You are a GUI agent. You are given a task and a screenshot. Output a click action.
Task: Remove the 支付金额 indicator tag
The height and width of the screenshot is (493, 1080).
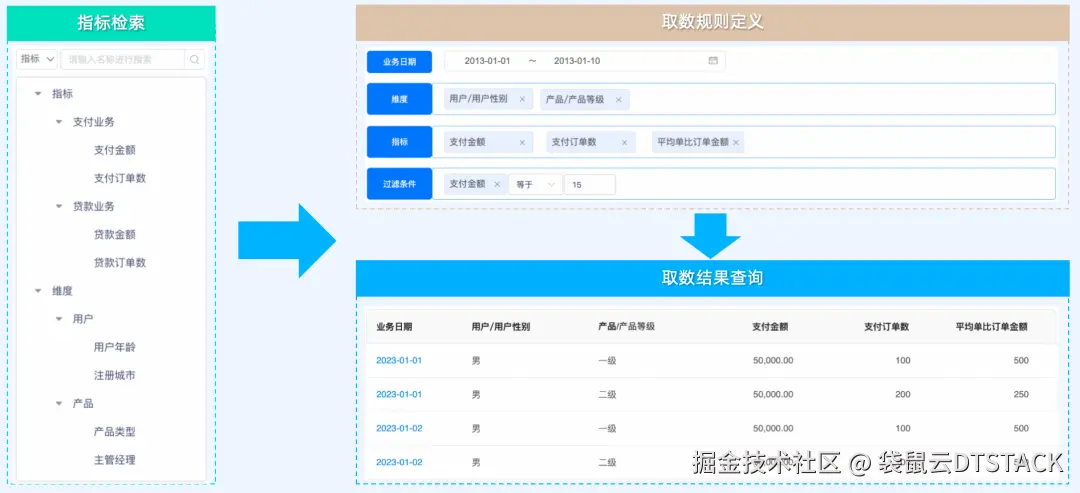tap(522, 143)
